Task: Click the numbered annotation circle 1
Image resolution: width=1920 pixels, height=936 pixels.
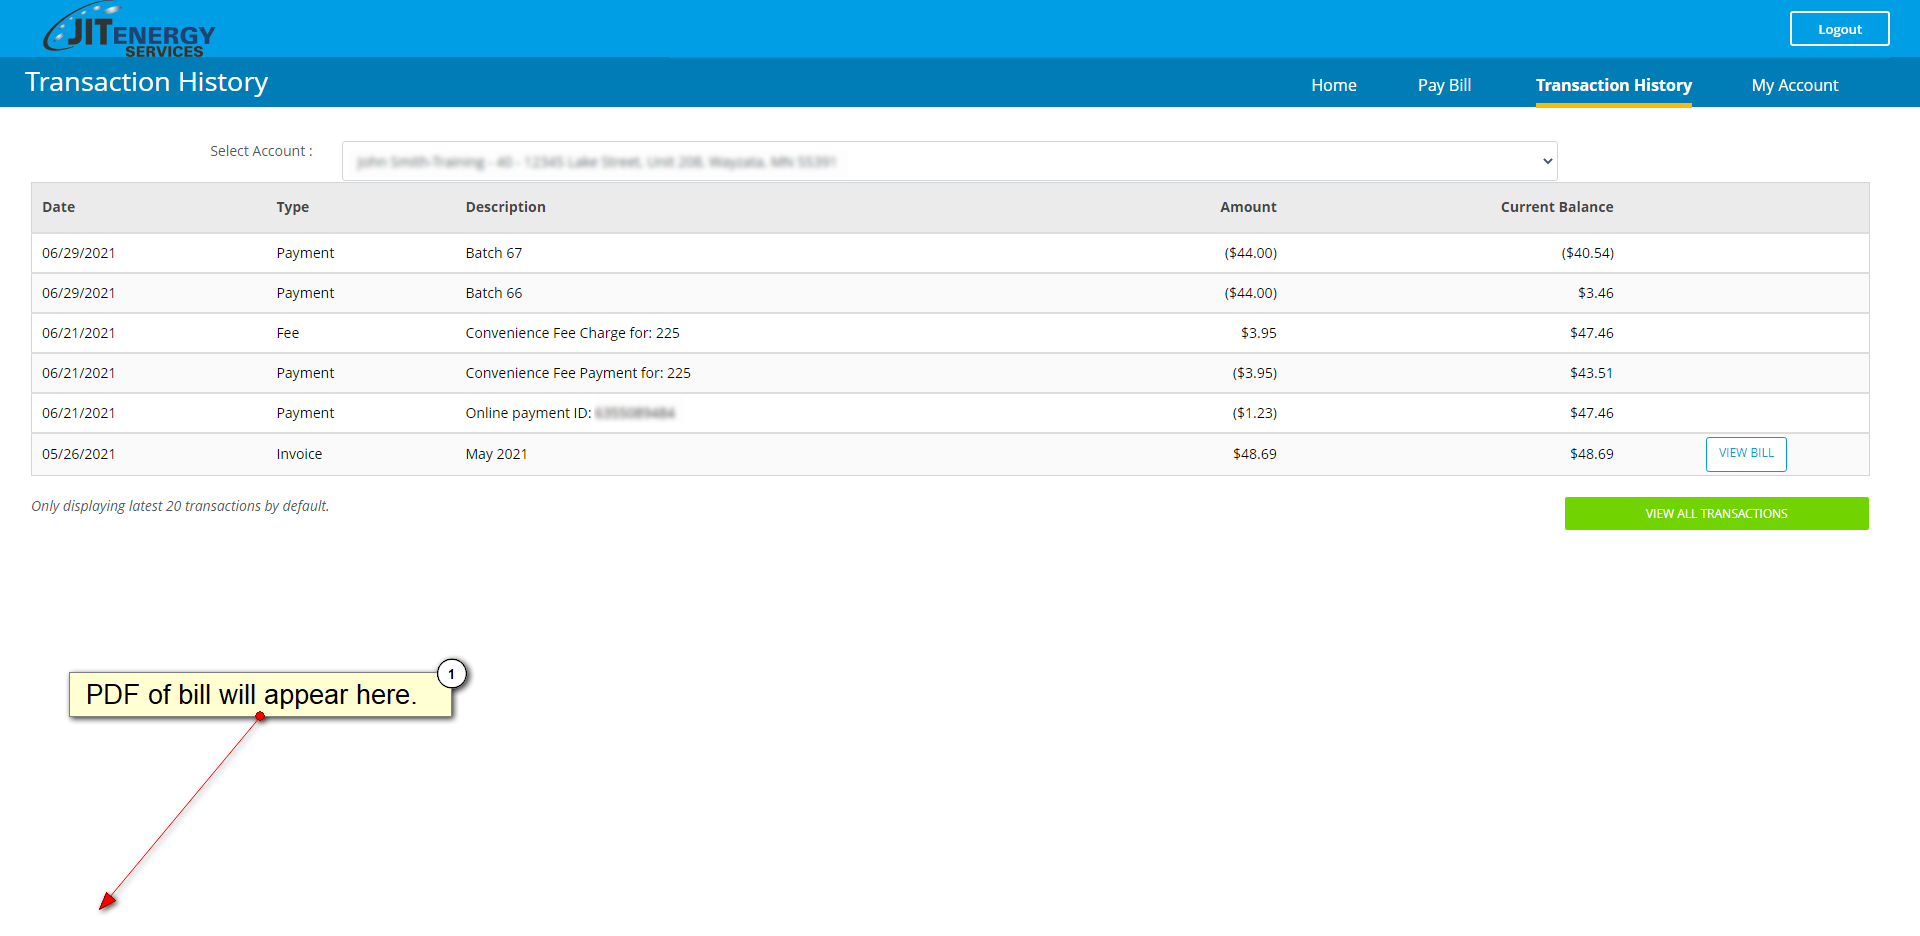Action: 452,674
